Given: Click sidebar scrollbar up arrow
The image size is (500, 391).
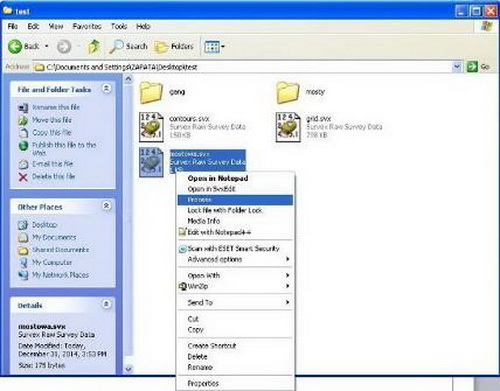Looking at the screenshot, I should pyautogui.click(x=128, y=79).
